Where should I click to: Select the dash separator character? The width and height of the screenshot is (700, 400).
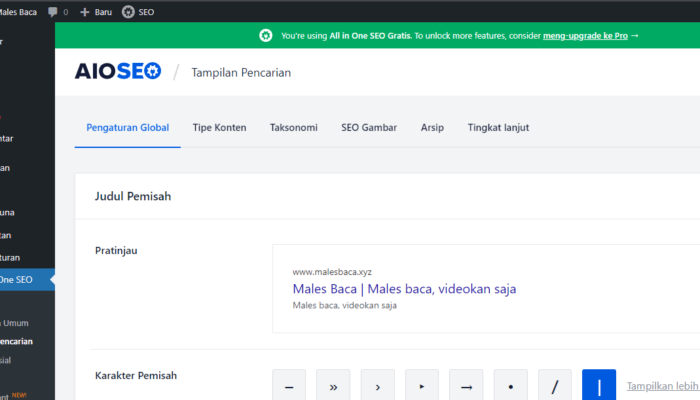click(289, 386)
